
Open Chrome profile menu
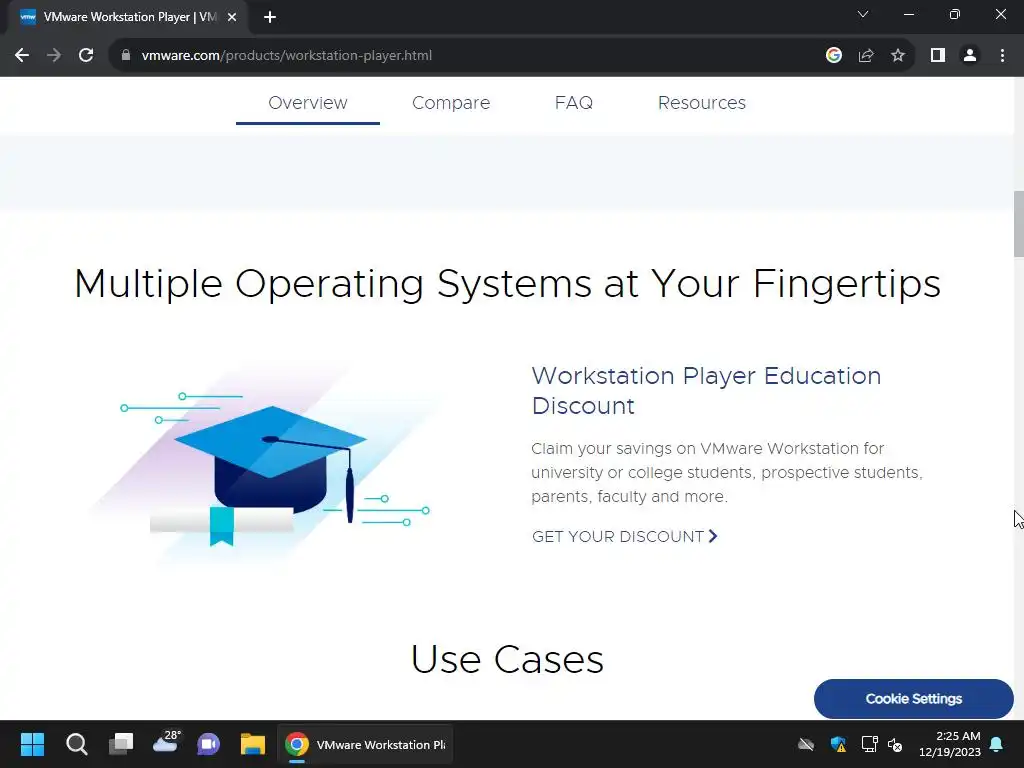[x=970, y=56]
